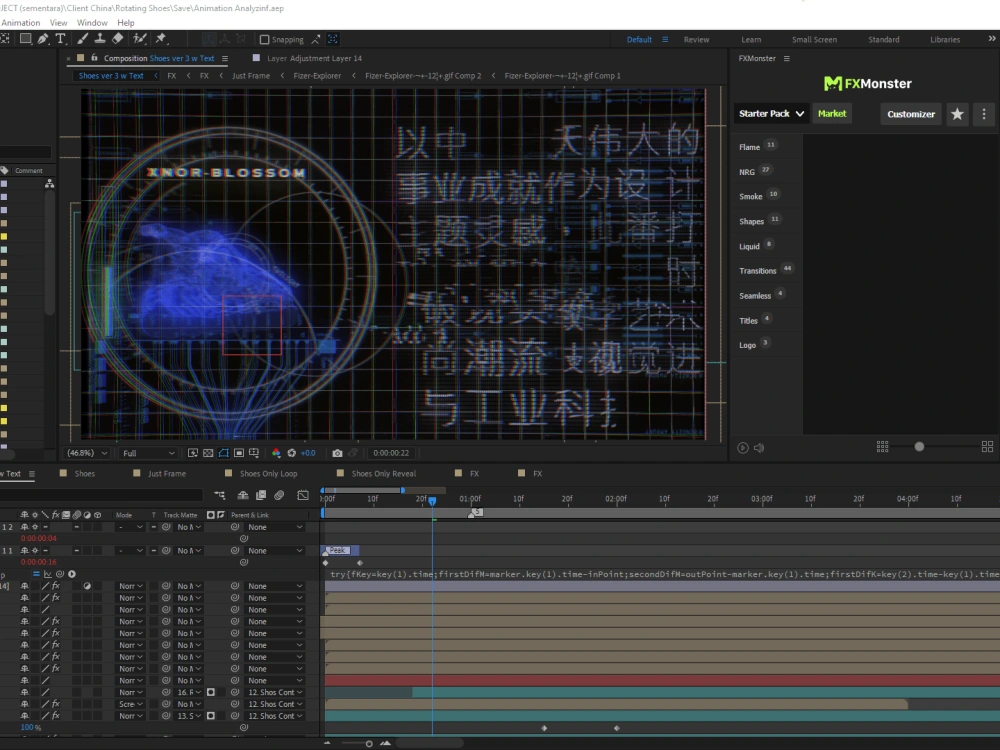Select the Pen tool
This screenshot has height=750, width=1000.
pyautogui.click(x=43, y=38)
